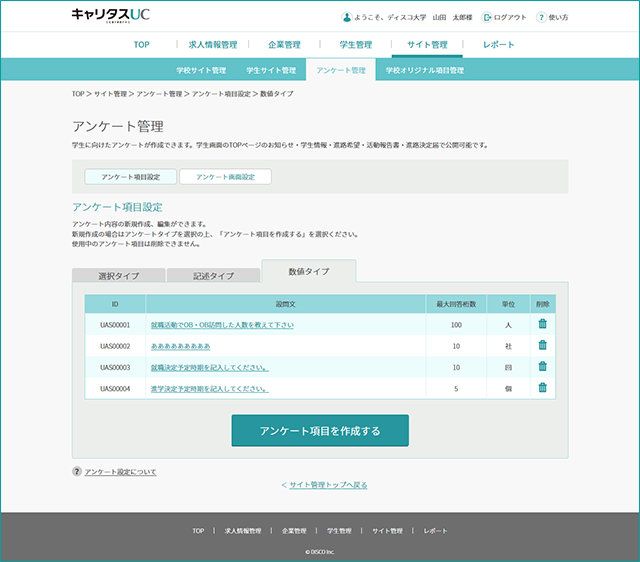Switch to the 記述タイプ tab
The width and height of the screenshot is (640, 562).
click(x=213, y=275)
